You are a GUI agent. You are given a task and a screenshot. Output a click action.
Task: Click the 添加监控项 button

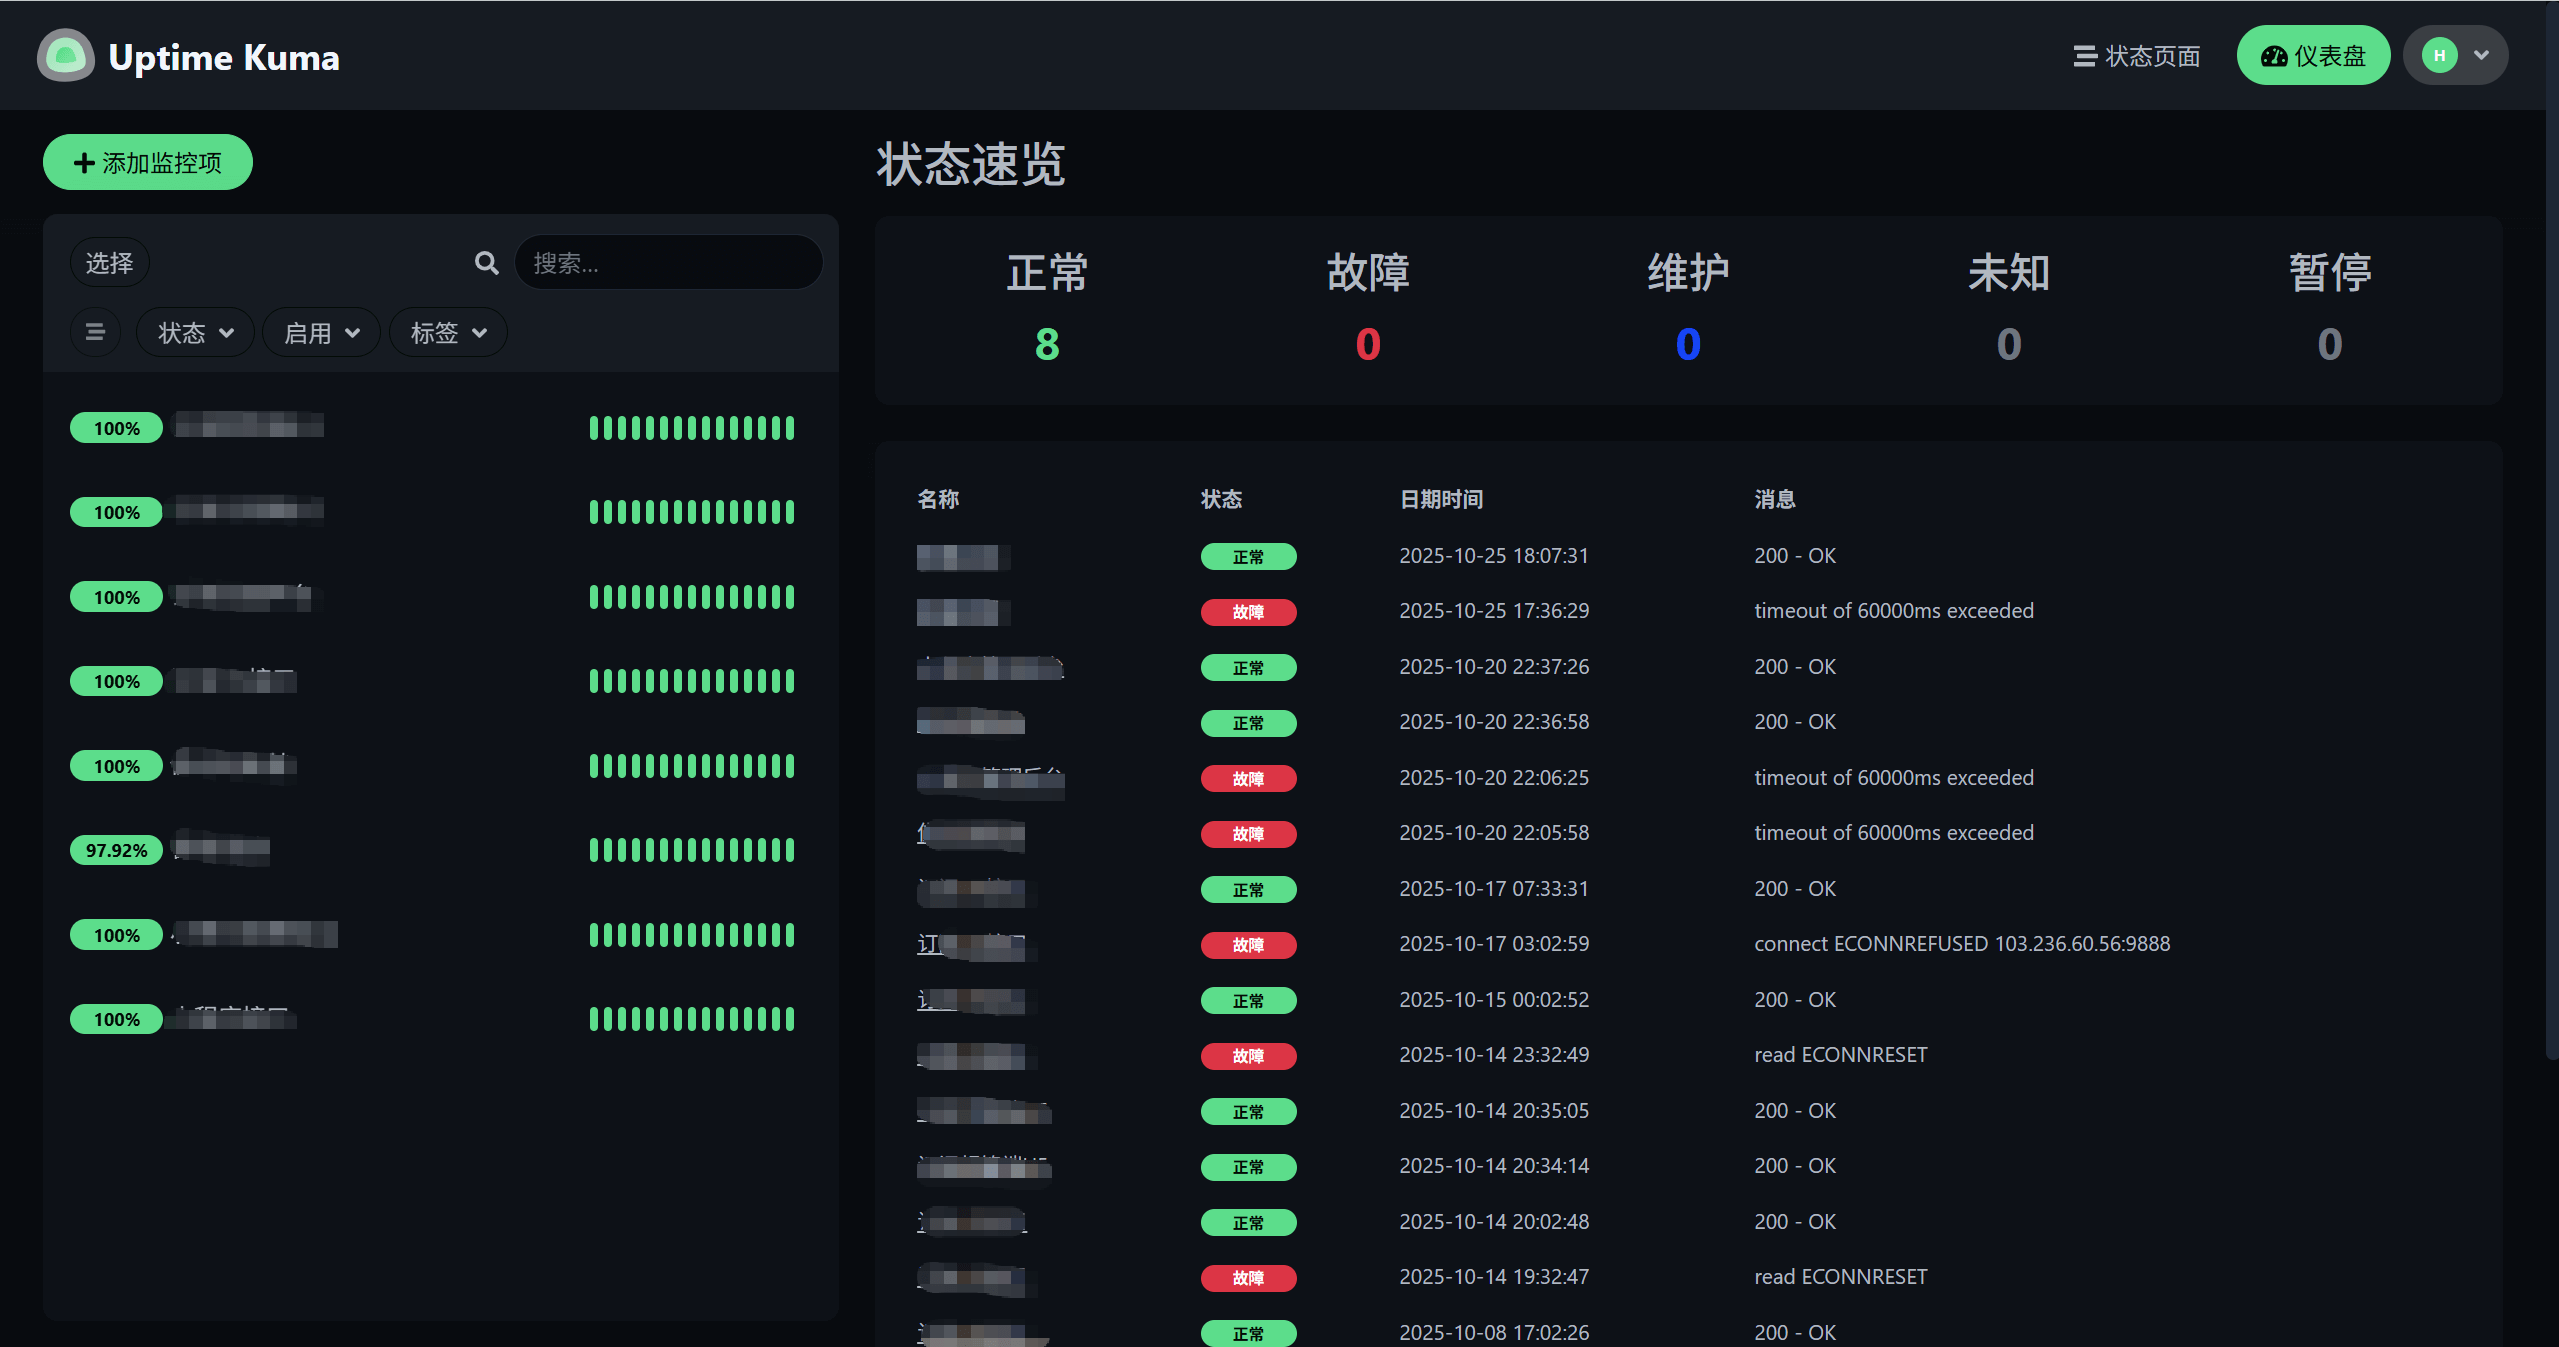(148, 162)
